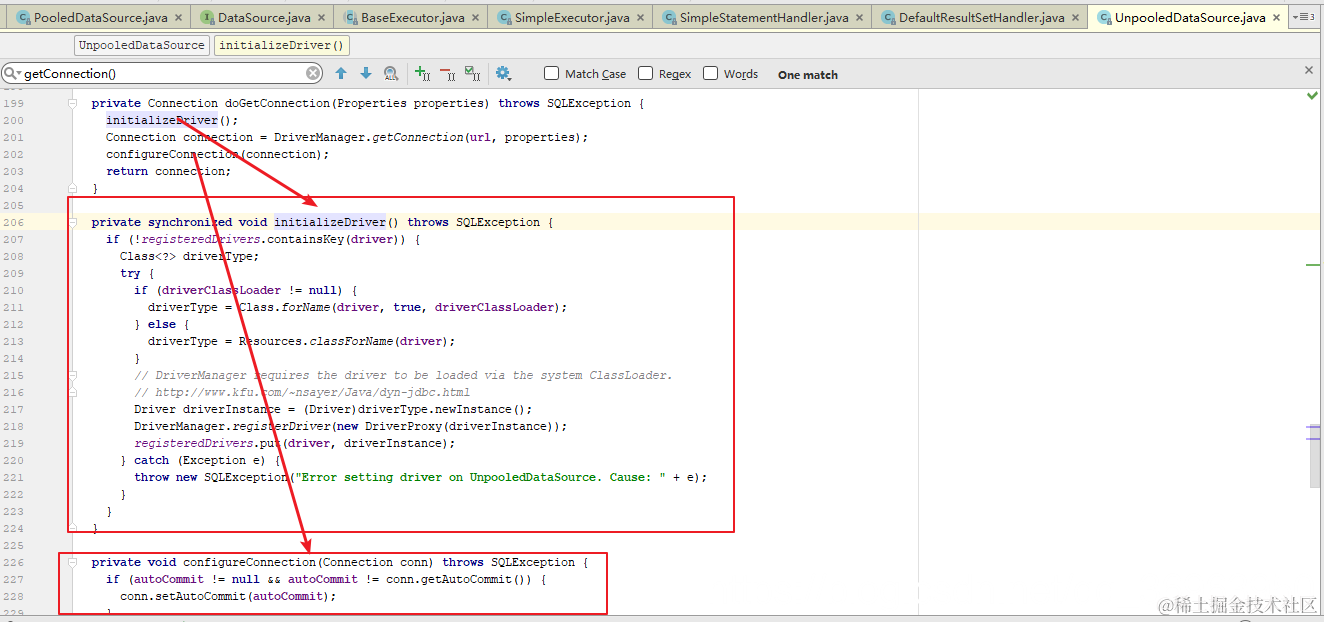Enable the Words checkbox
This screenshot has height=622, width=1324.
pyautogui.click(x=710, y=73)
